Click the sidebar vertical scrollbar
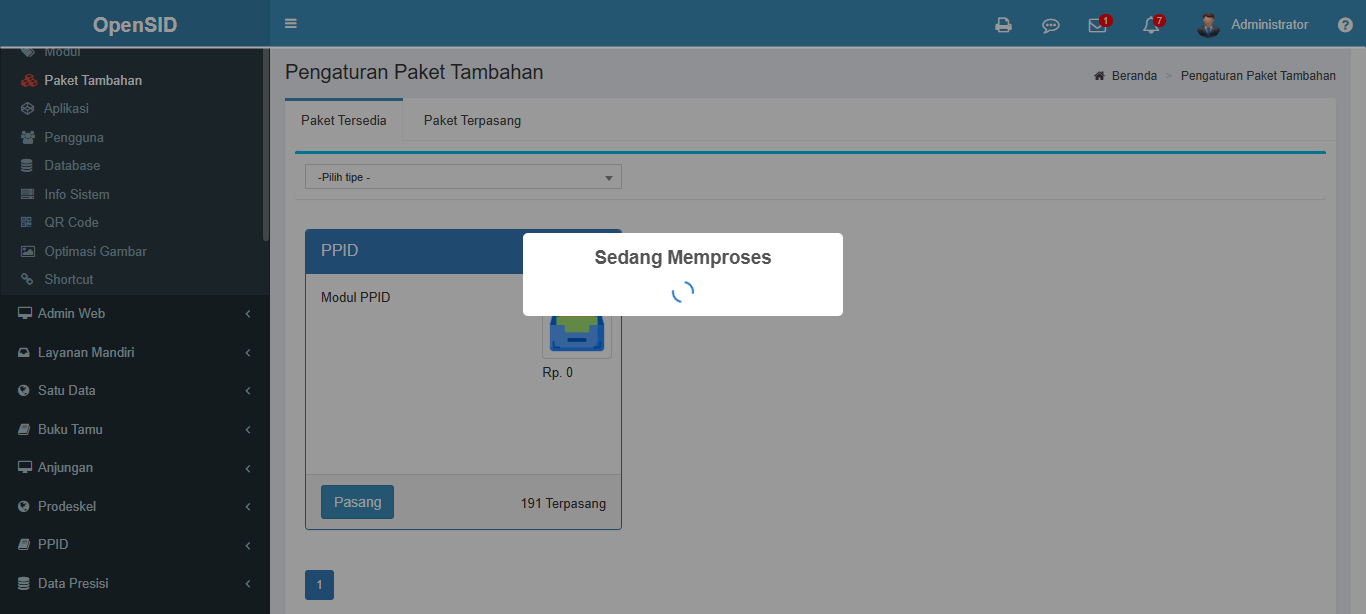Screen dimensions: 1366x614 click(266, 145)
